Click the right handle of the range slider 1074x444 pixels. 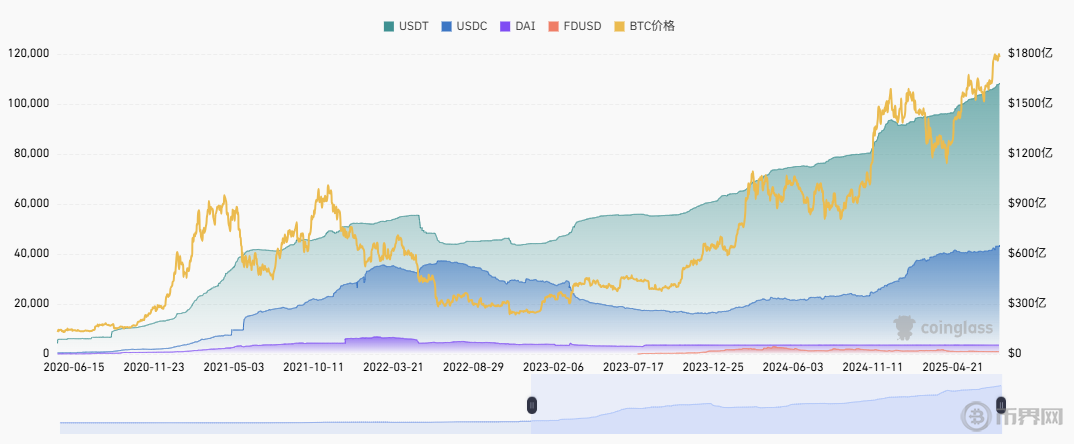1001,404
